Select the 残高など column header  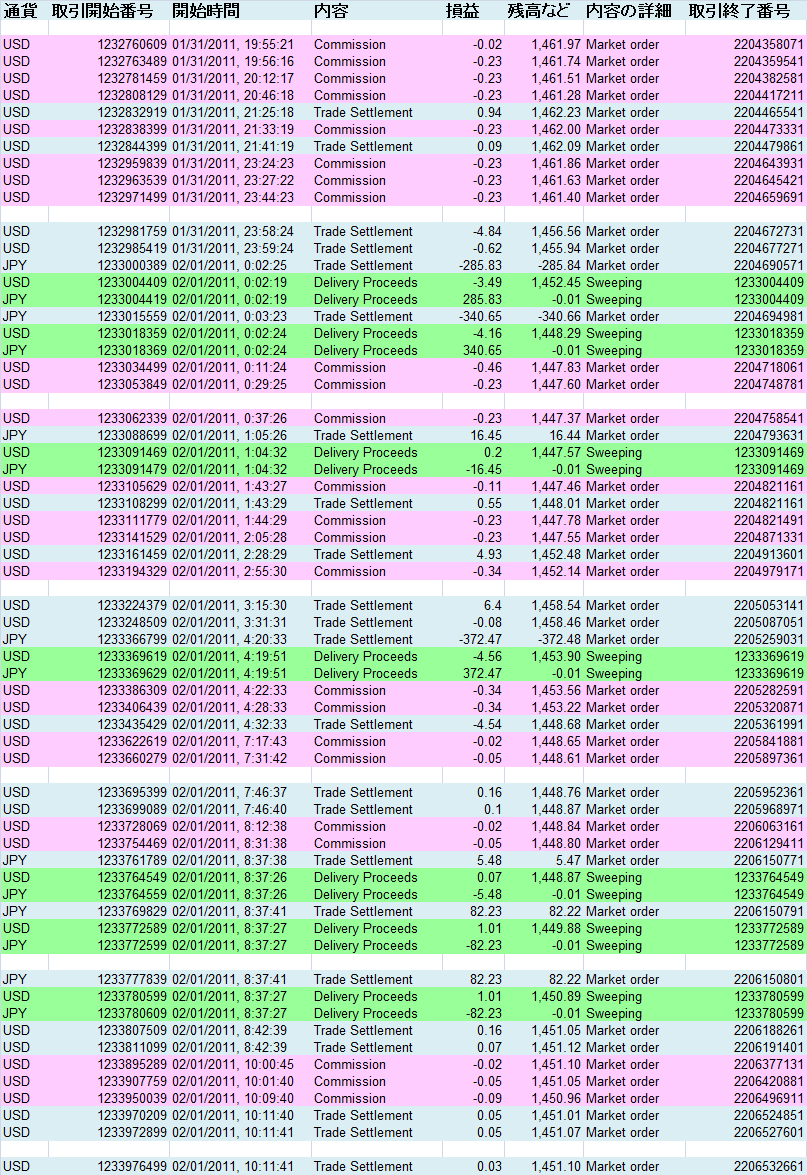539,11
